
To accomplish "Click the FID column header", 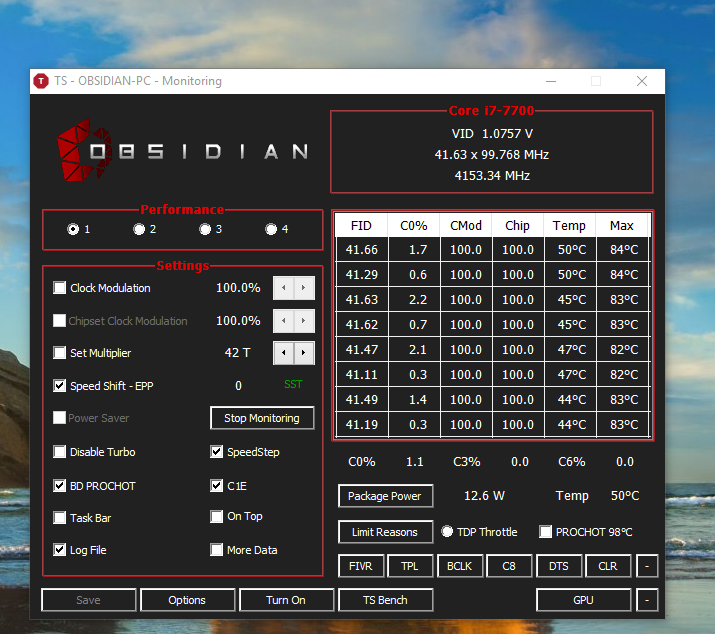I will pyautogui.click(x=361, y=225).
